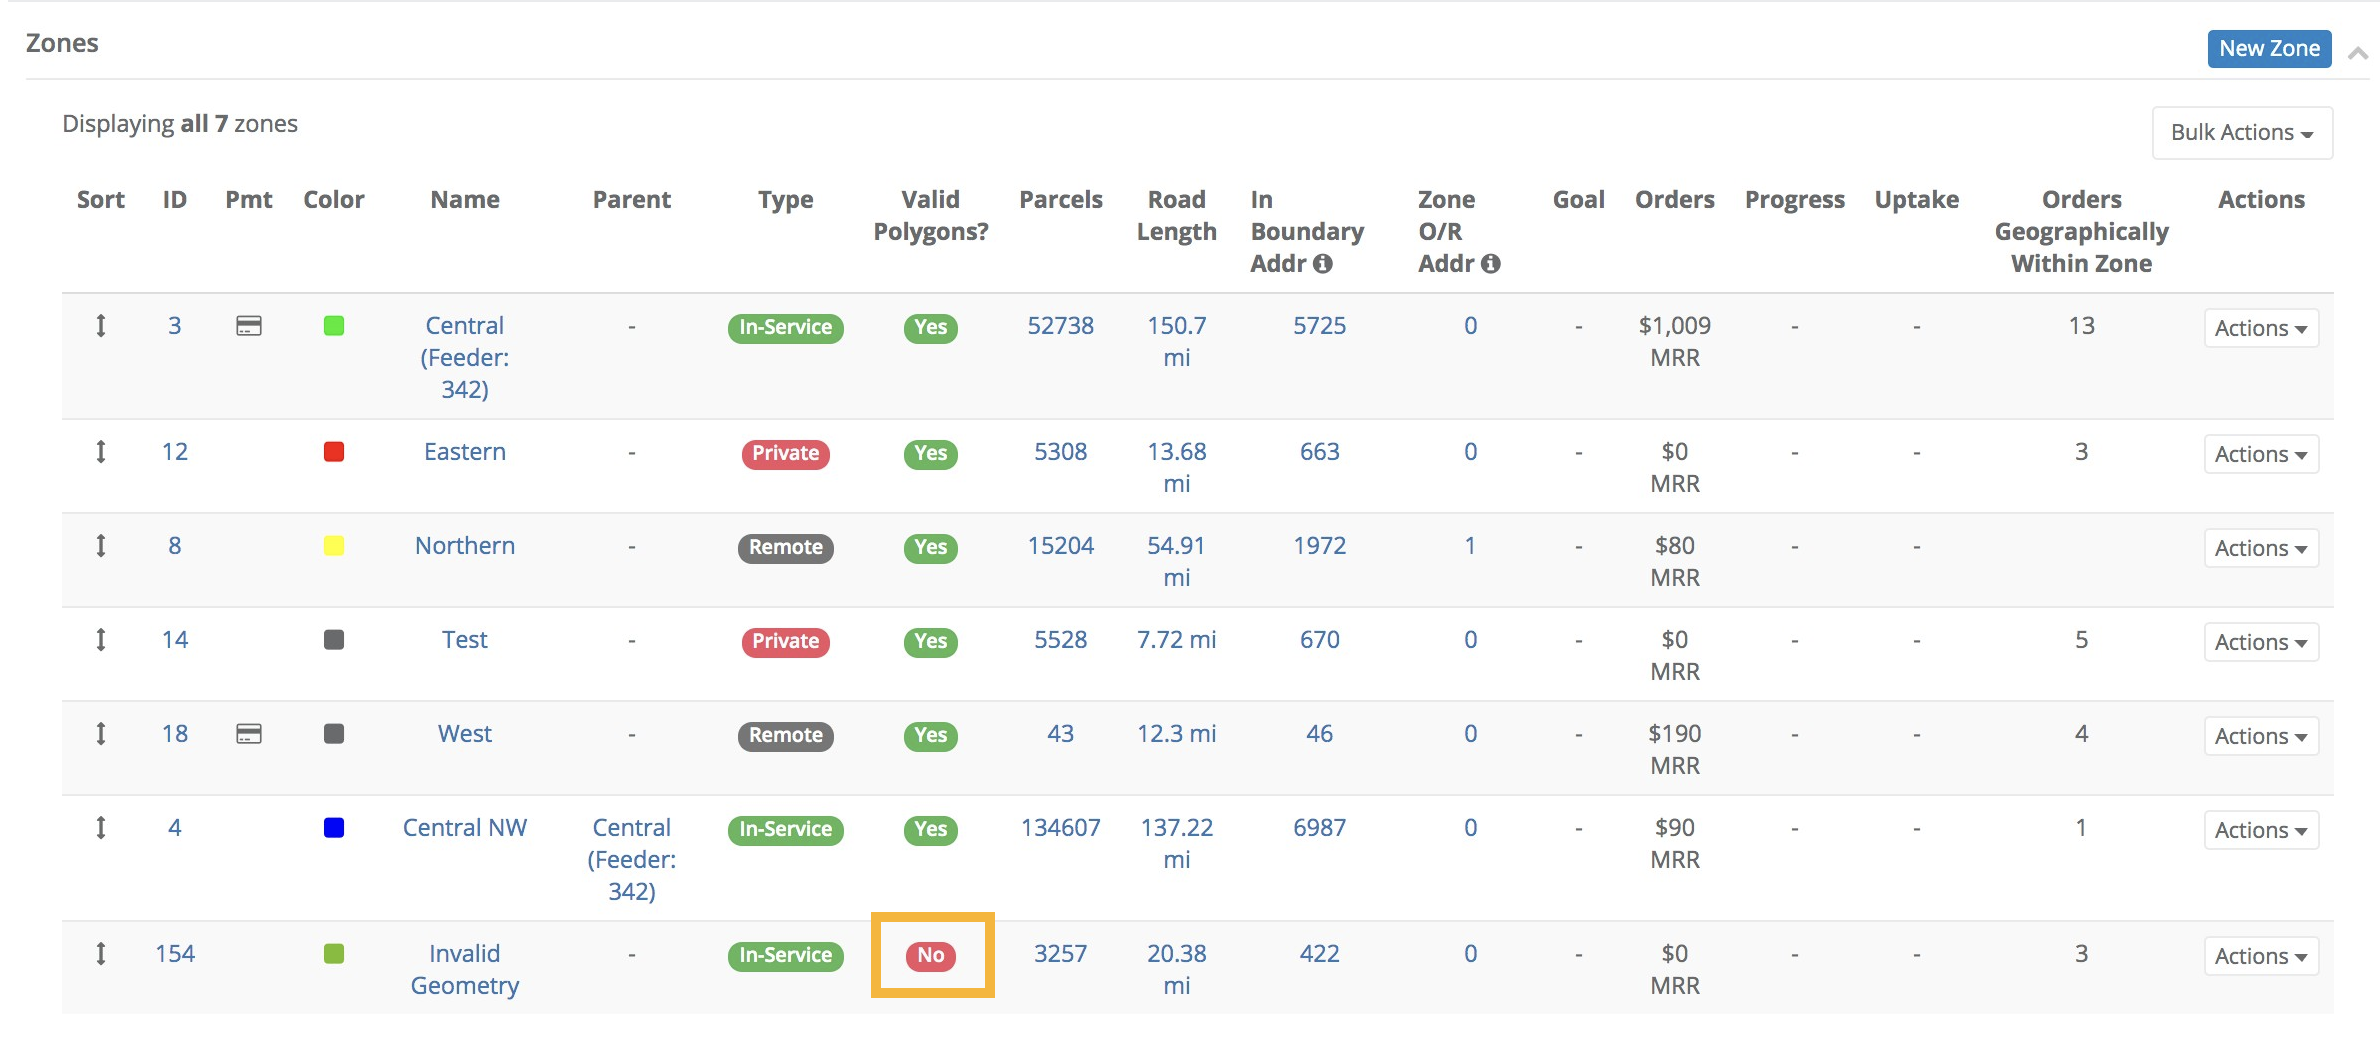Image resolution: width=2380 pixels, height=1044 pixels.
Task: Open Actions dropdown for Invalid Geometry zone
Action: pyautogui.click(x=2260, y=956)
